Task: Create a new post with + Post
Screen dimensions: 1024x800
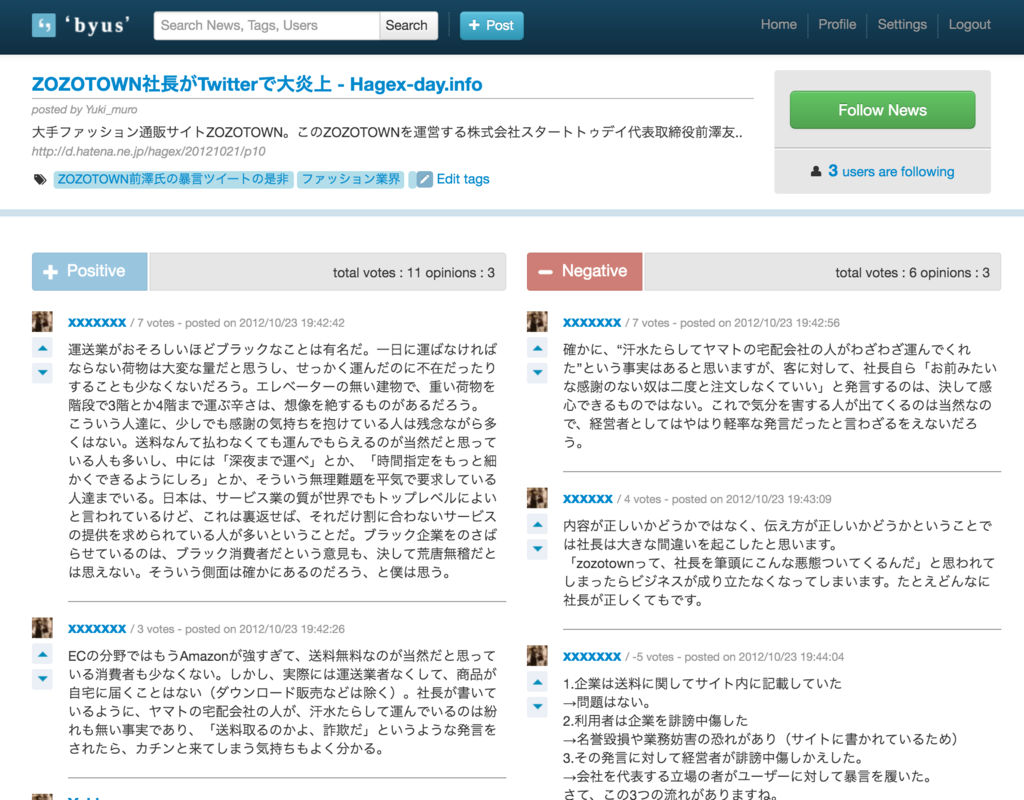Action: pyautogui.click(x=492, y=25)
